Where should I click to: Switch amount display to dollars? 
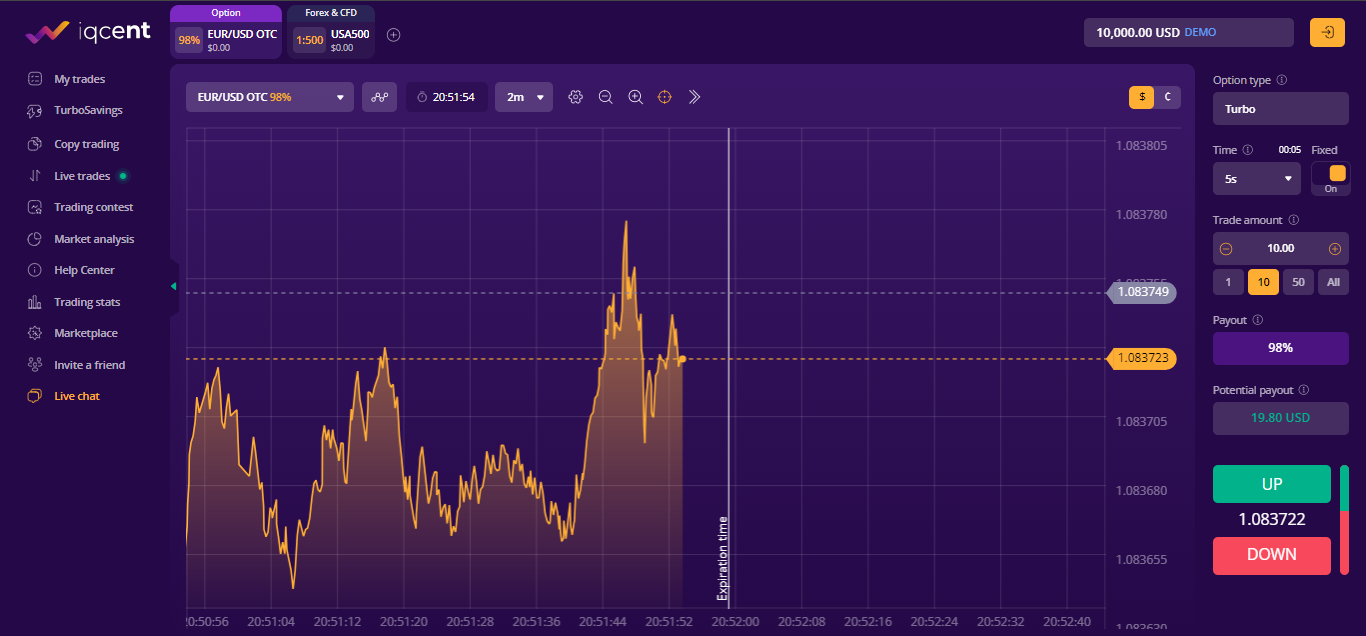[1142, 97]
